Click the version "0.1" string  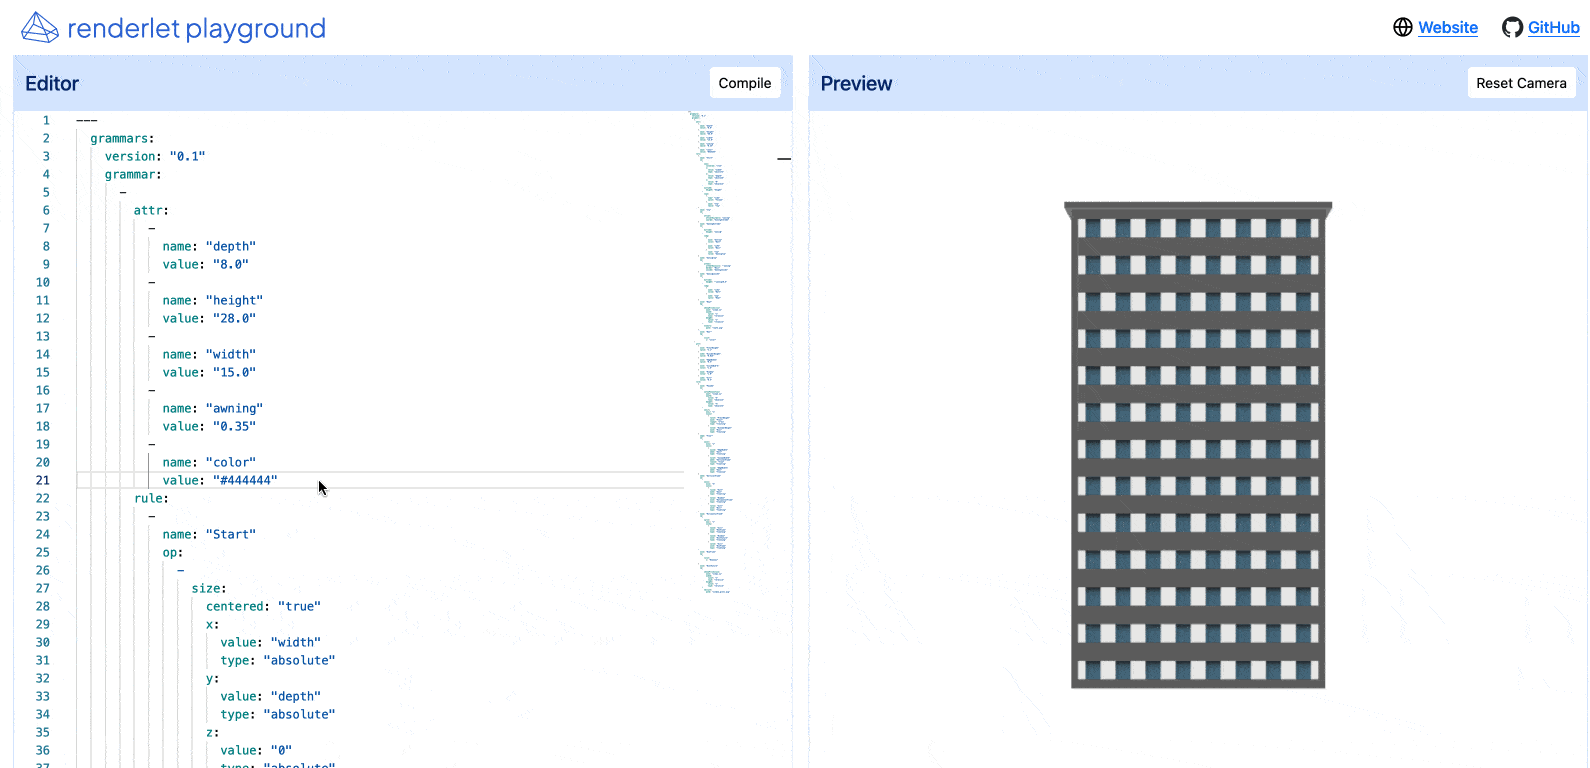(x=187, y=157)
